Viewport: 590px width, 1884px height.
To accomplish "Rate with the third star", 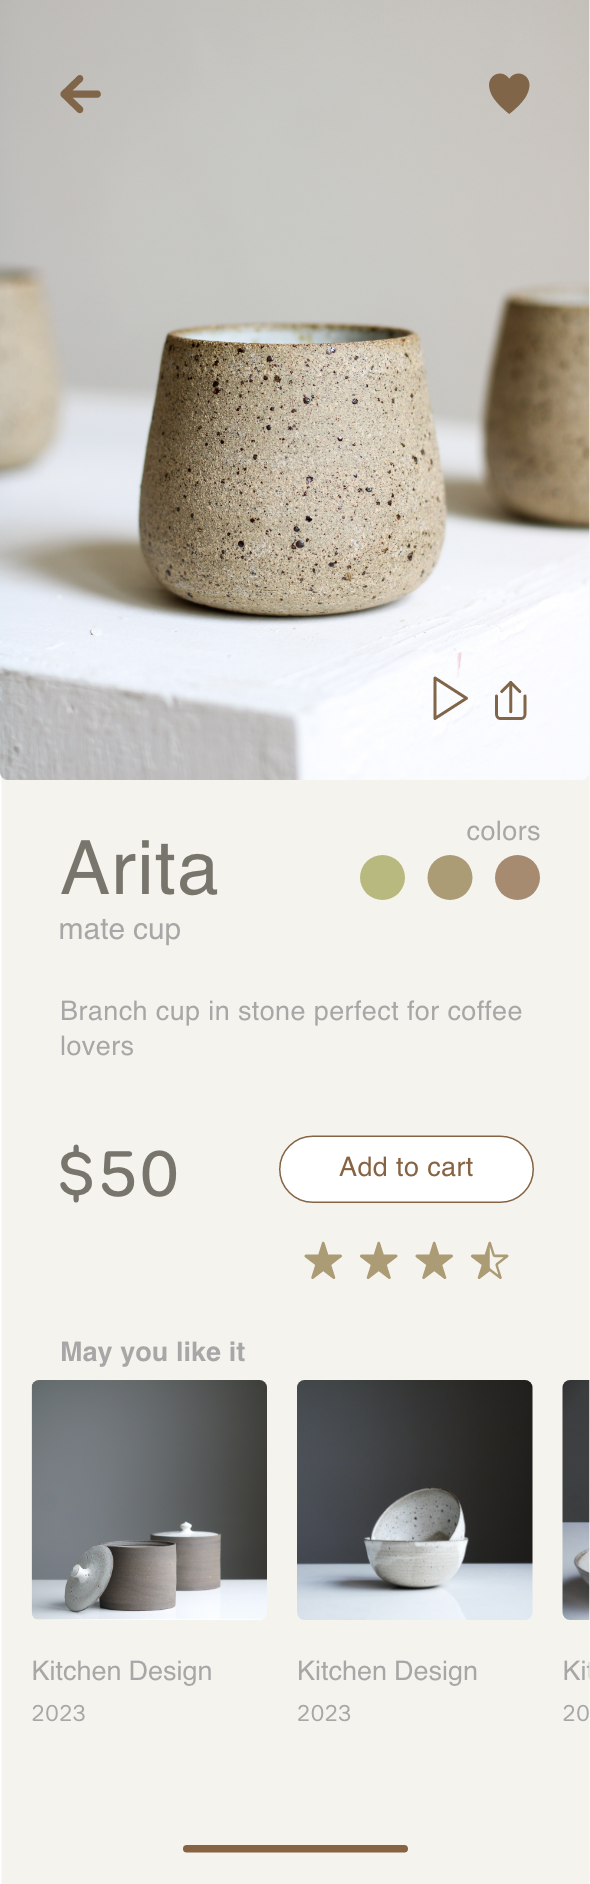I will [435, 1261].
